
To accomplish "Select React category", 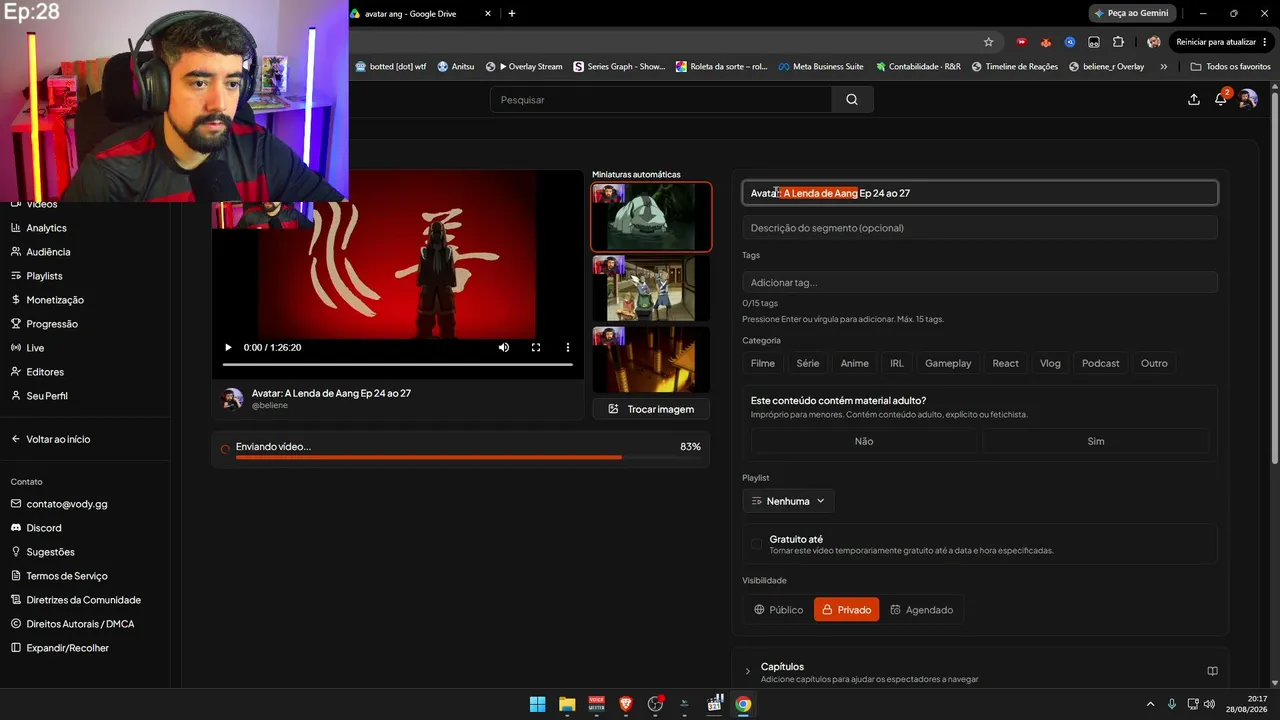I will click(1006, 363).
